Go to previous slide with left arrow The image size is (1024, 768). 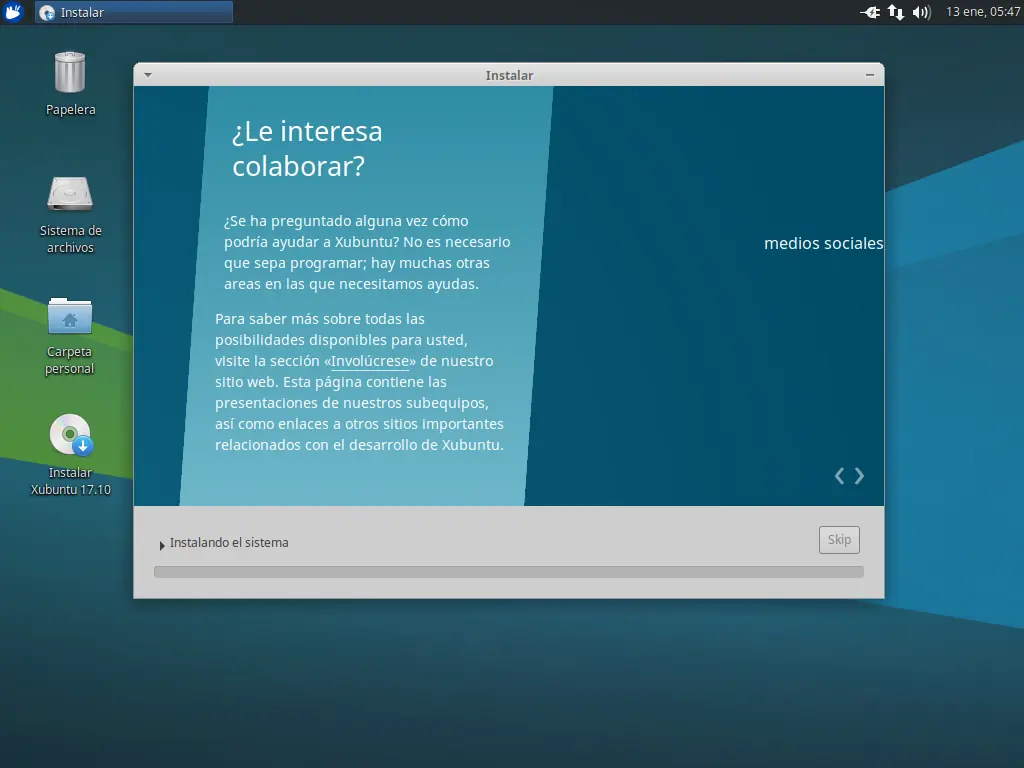click(x=839, y=476)
